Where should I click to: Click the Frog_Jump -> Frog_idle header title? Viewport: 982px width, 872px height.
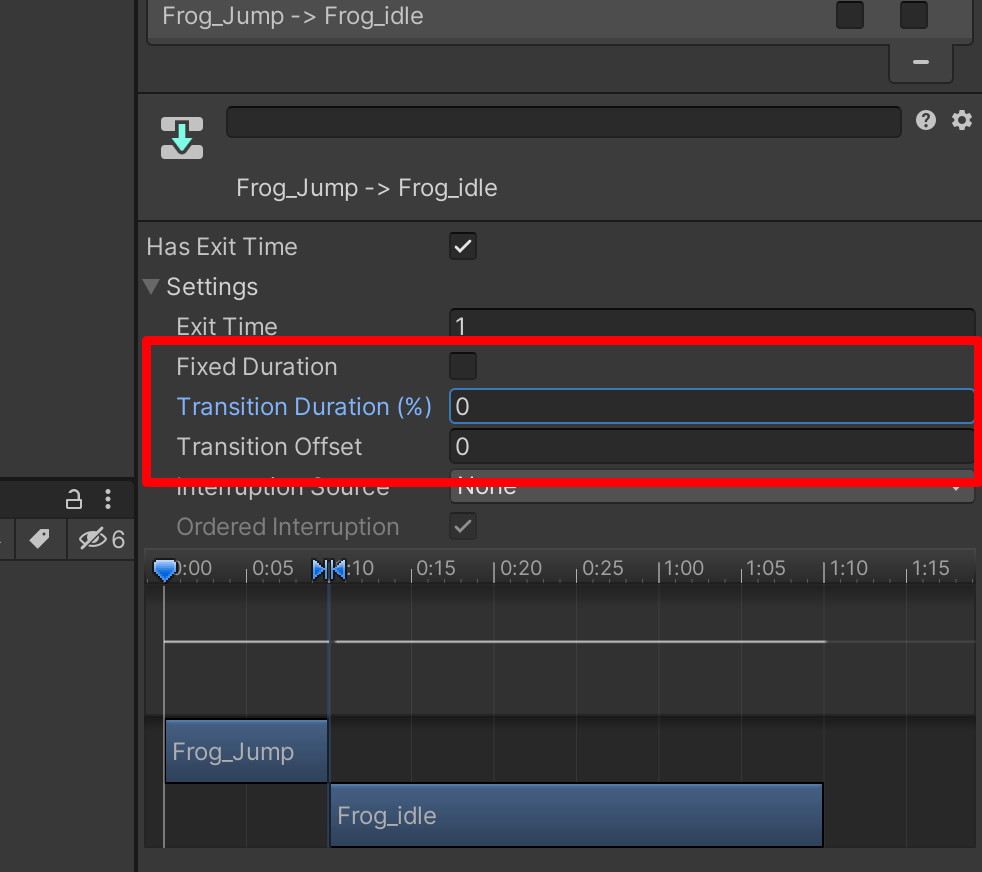(x=366, y=188)
